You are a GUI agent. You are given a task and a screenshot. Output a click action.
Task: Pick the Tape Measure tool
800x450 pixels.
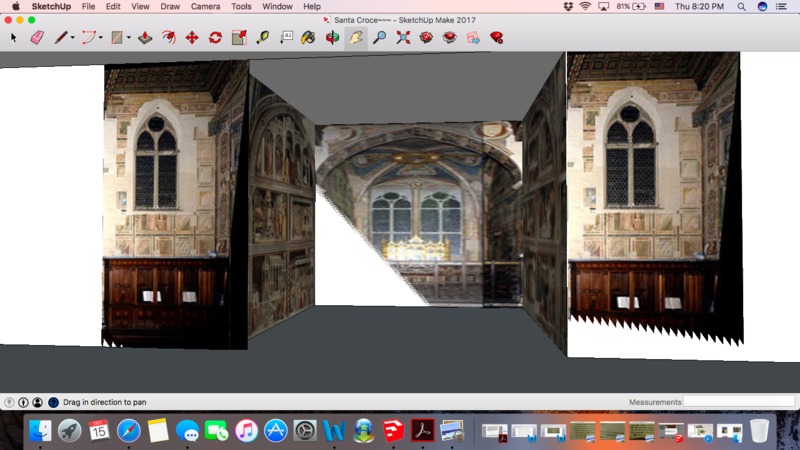tap(263, 38)
